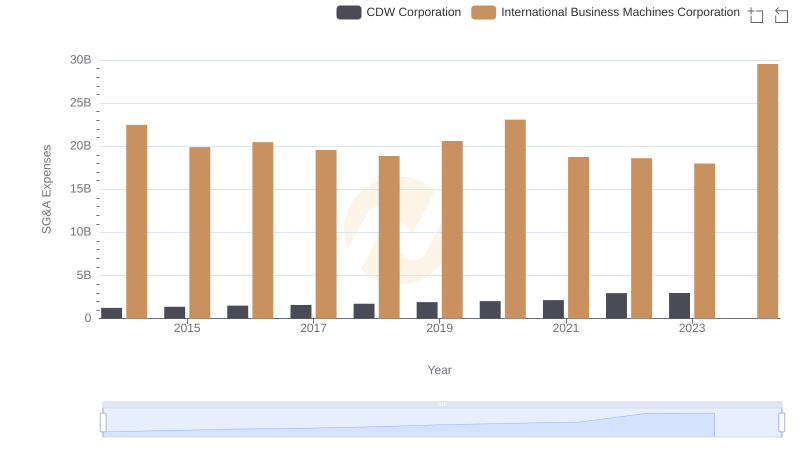Click the Year axis title

(x=440, y=370)
